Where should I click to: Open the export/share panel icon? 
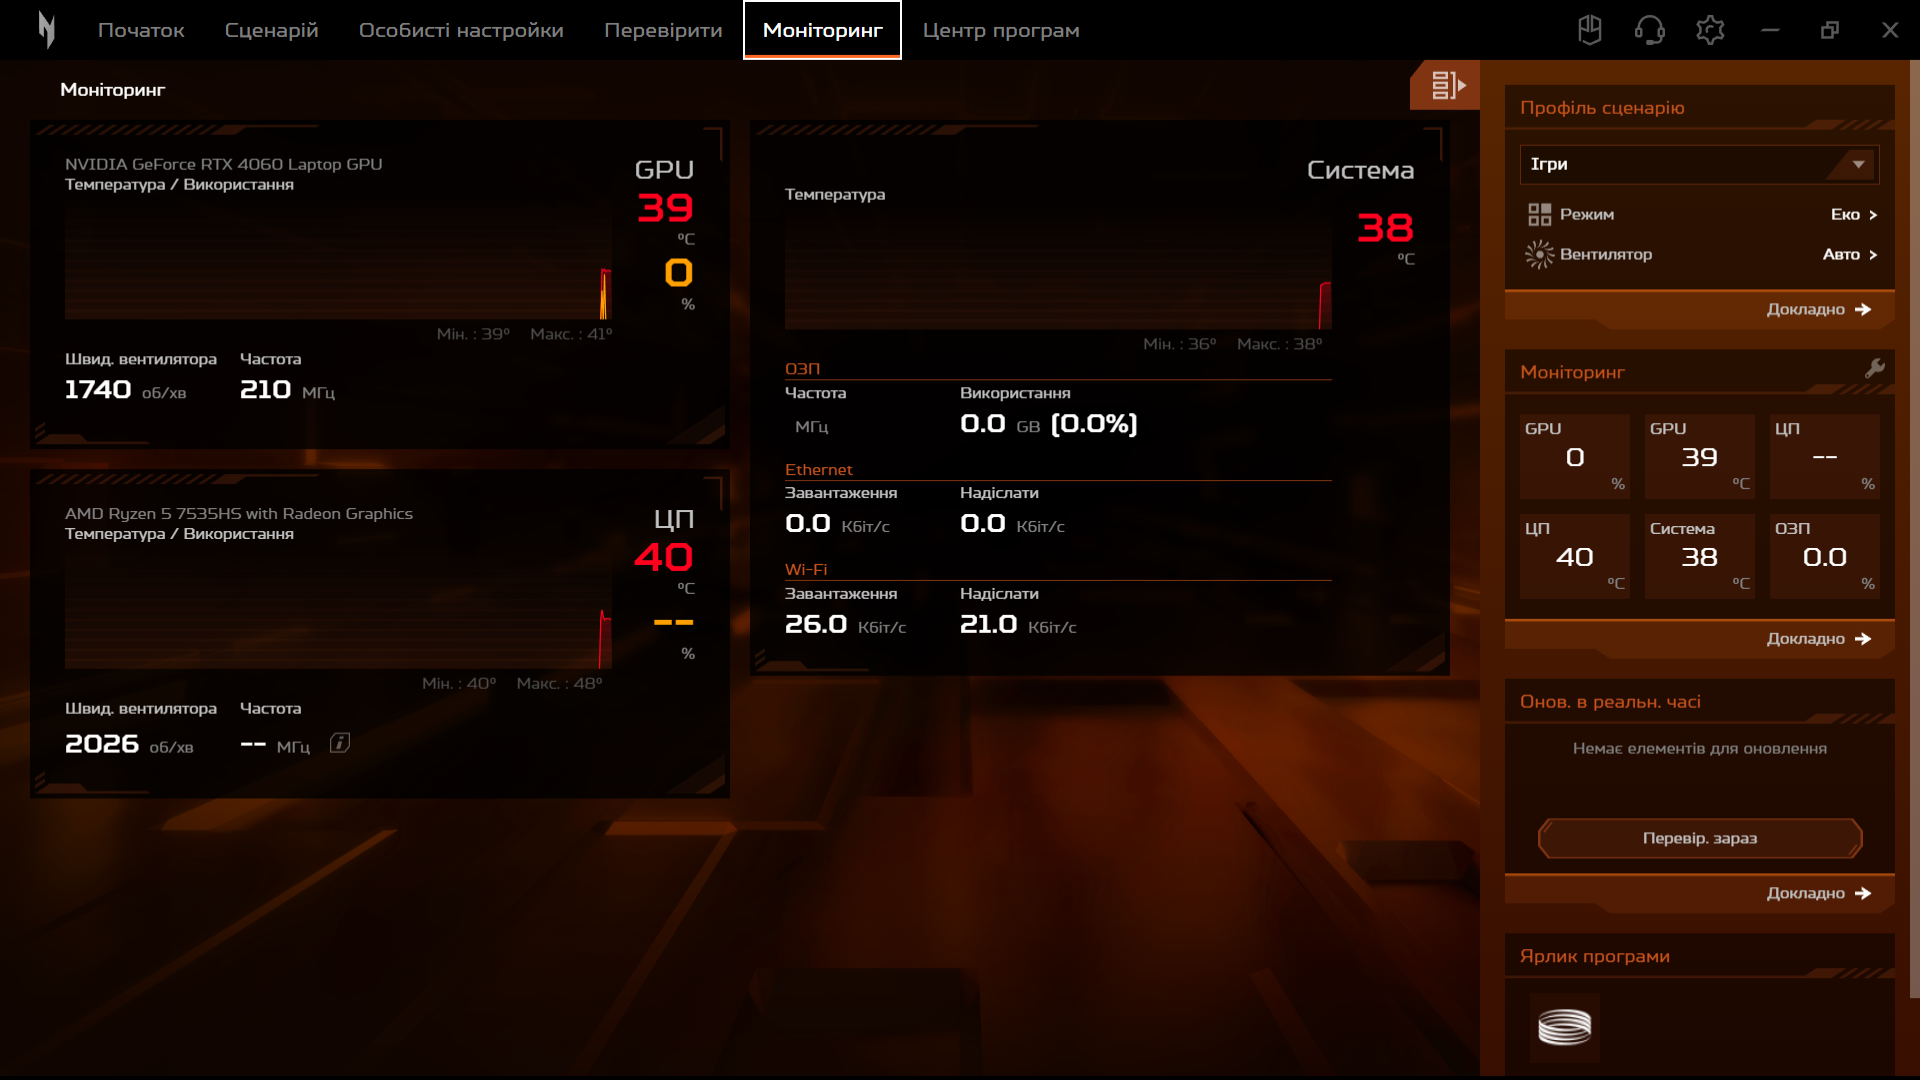point(1447,86)
